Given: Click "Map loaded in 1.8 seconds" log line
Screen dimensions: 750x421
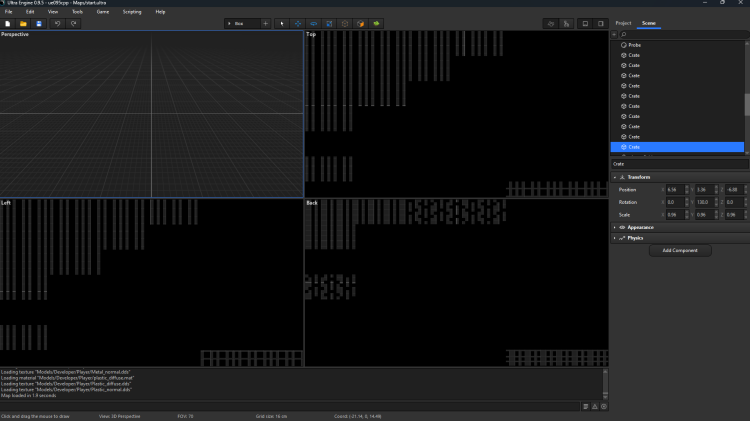Looking at the screenshot, I should [x=29, y=396].
